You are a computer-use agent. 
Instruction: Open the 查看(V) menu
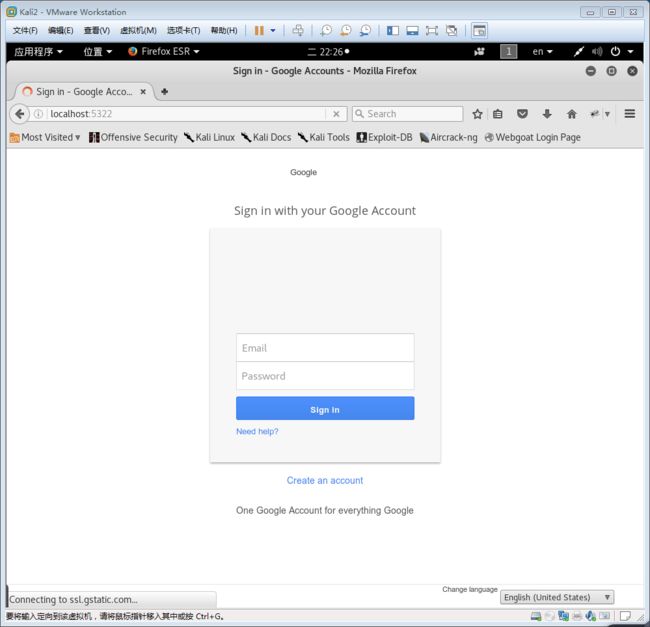(x=97, y=31)
